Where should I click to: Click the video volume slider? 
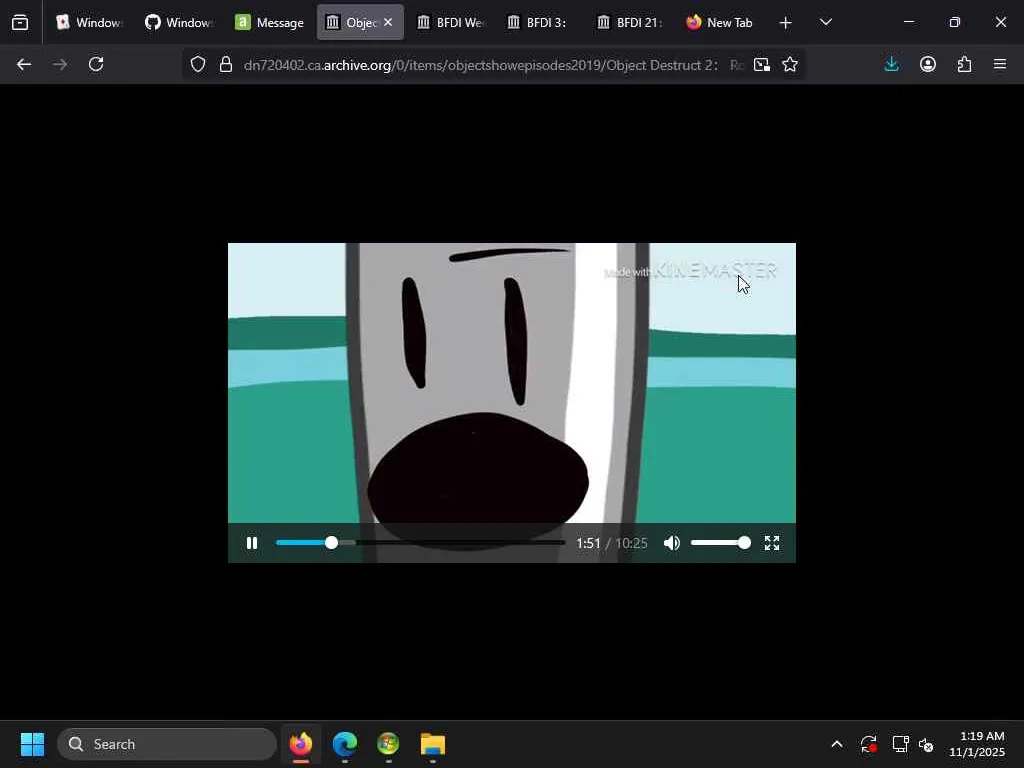click(720, 543)
